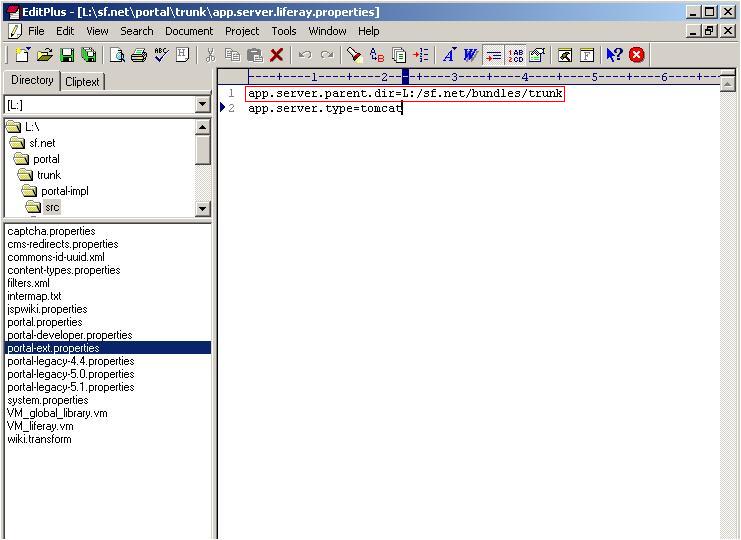Click the Find (flashlight) toolbar icon
This screenshot has width=741, height=540.
[x=354, y=56]
